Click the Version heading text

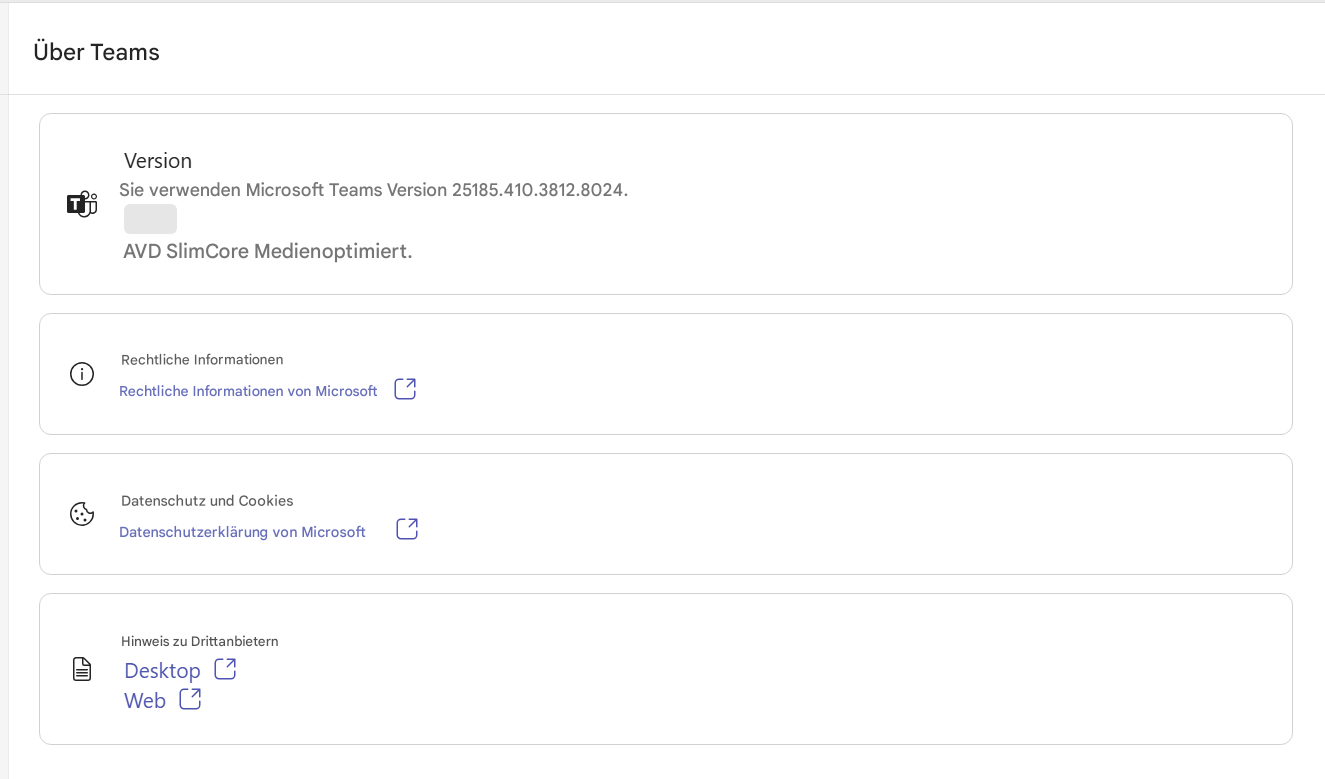158,161
